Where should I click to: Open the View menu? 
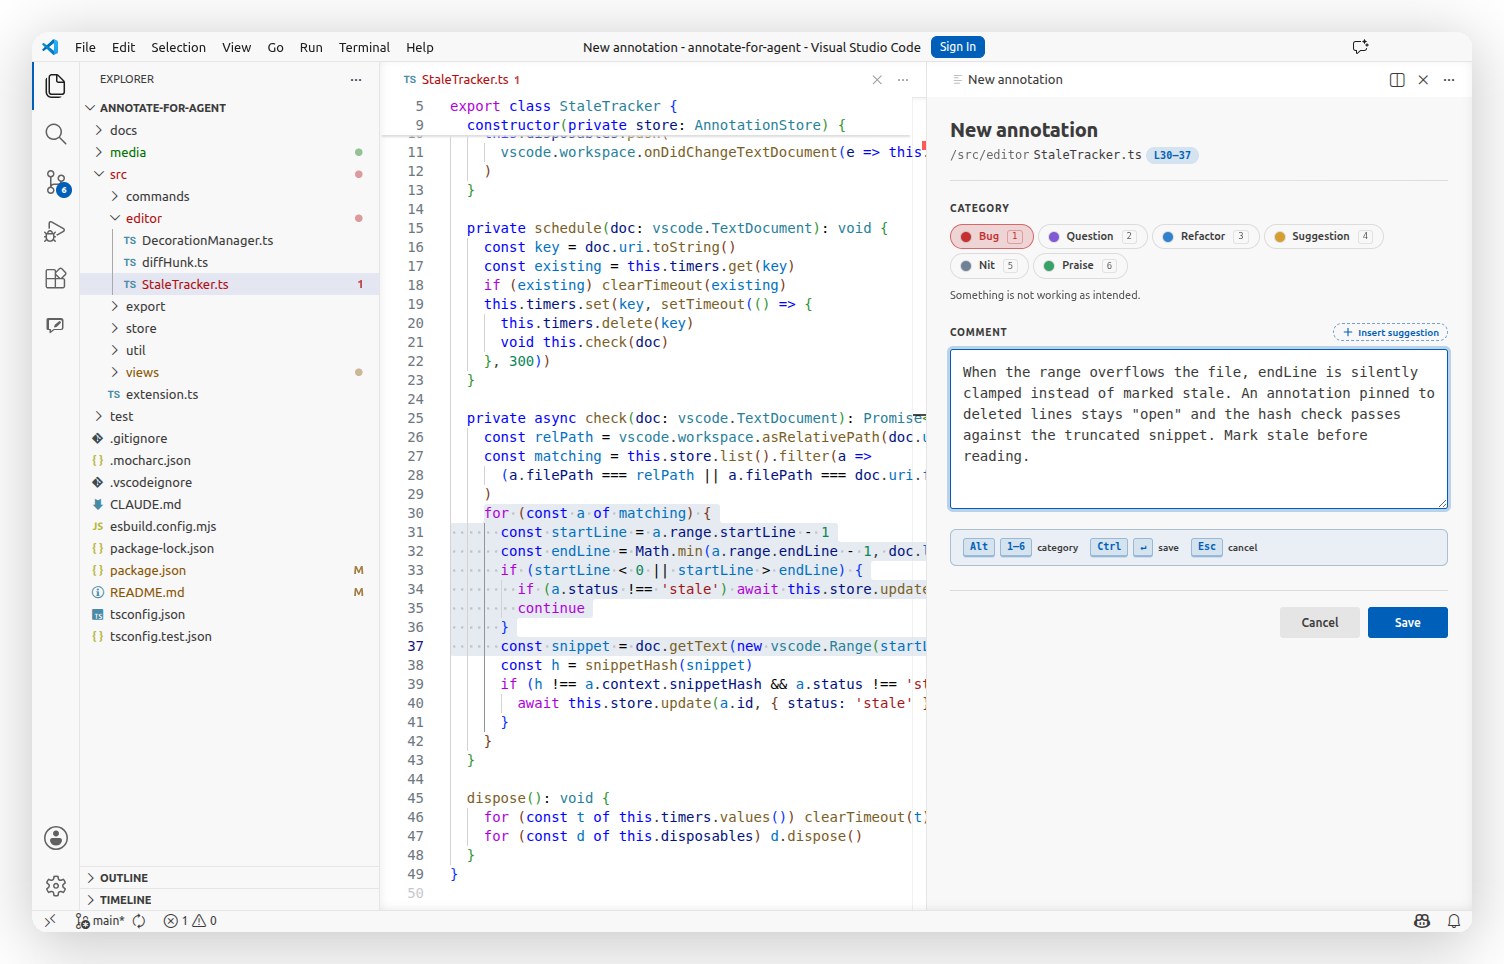click(x=236, y=47)
